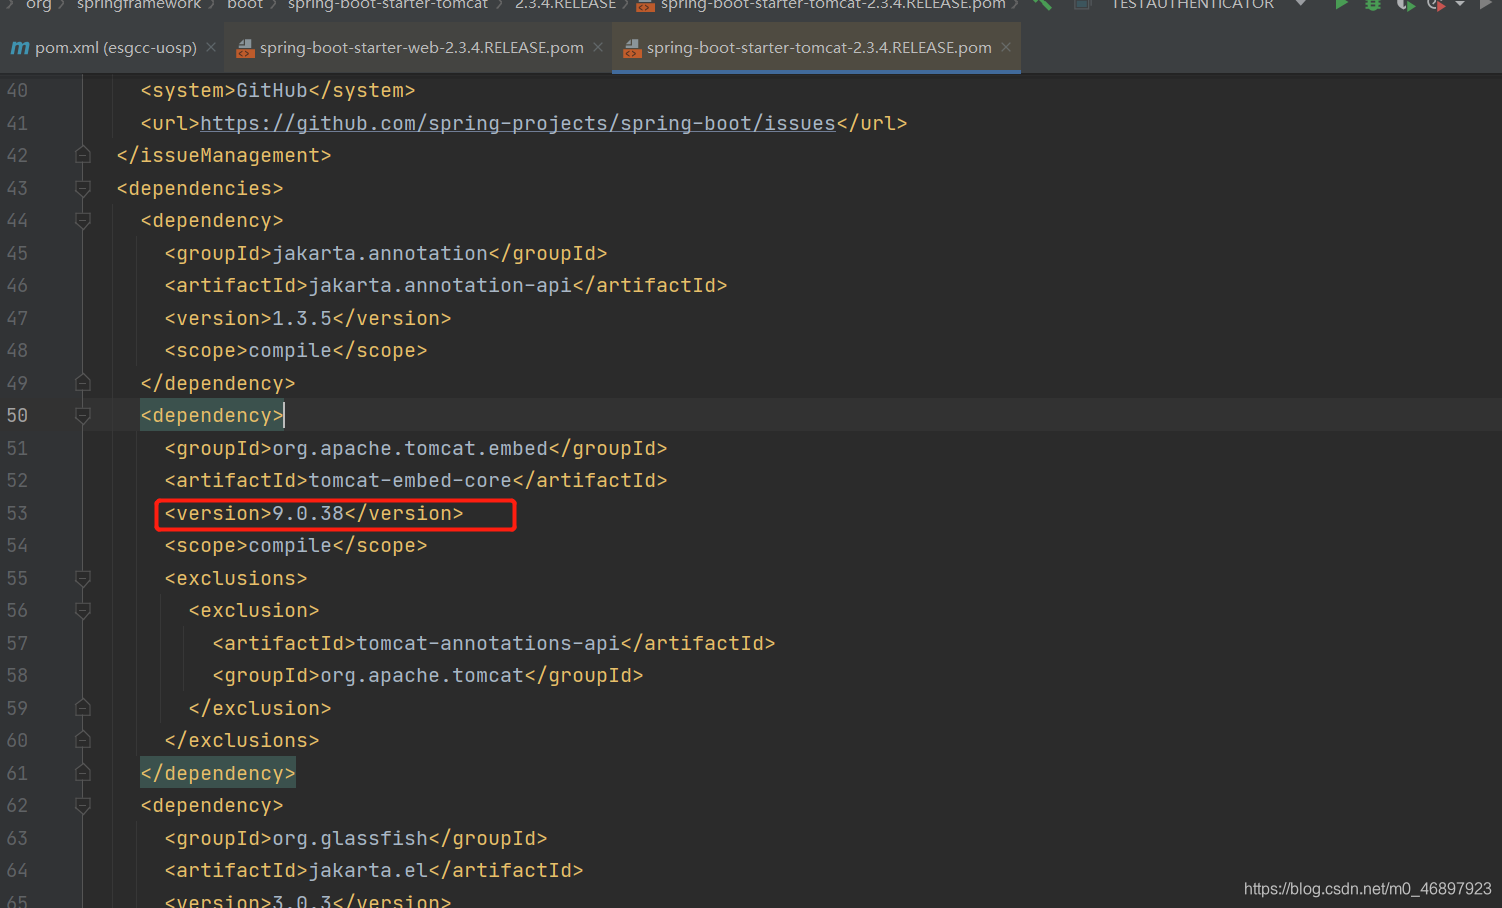Run with coverage icon in toolbar
The image size is (1502, 908).
[x=1405, y=5]
